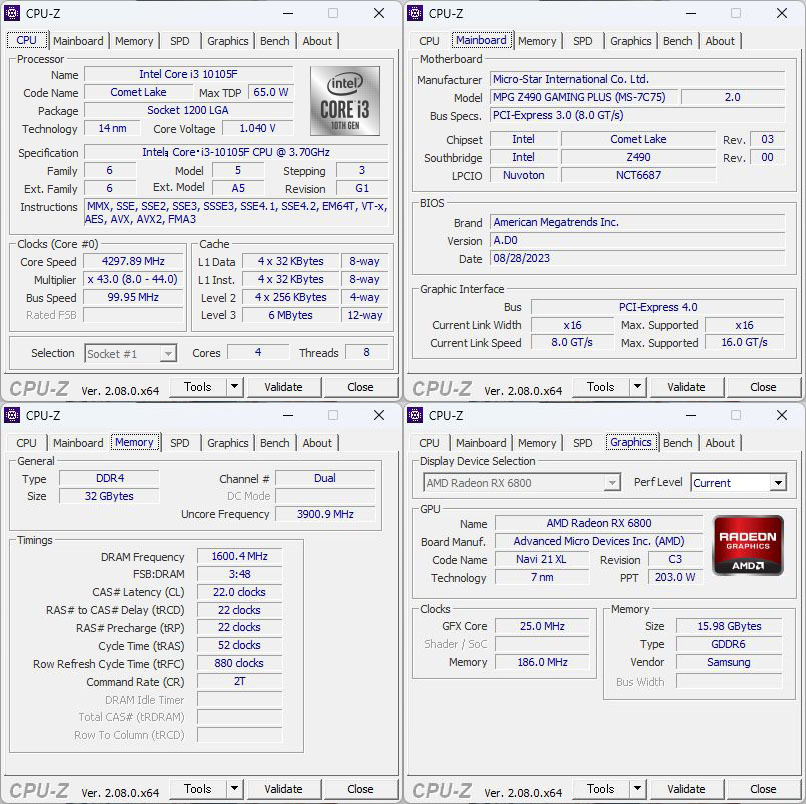Click Validate button in the Mainboard window
This screenshot has width=806, height=804.
tap(686, 387)
